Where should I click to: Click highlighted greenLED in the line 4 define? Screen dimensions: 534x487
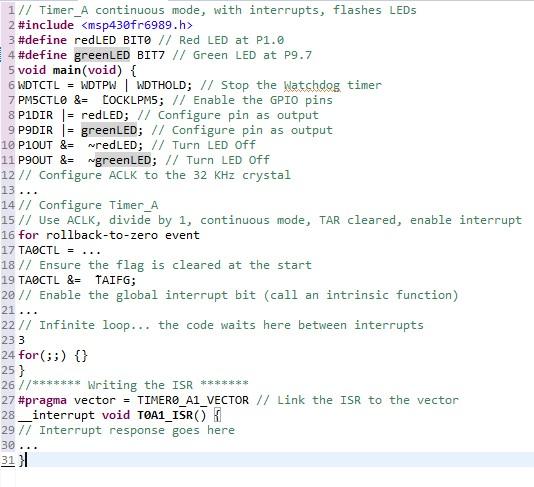(x=102, y=55)
